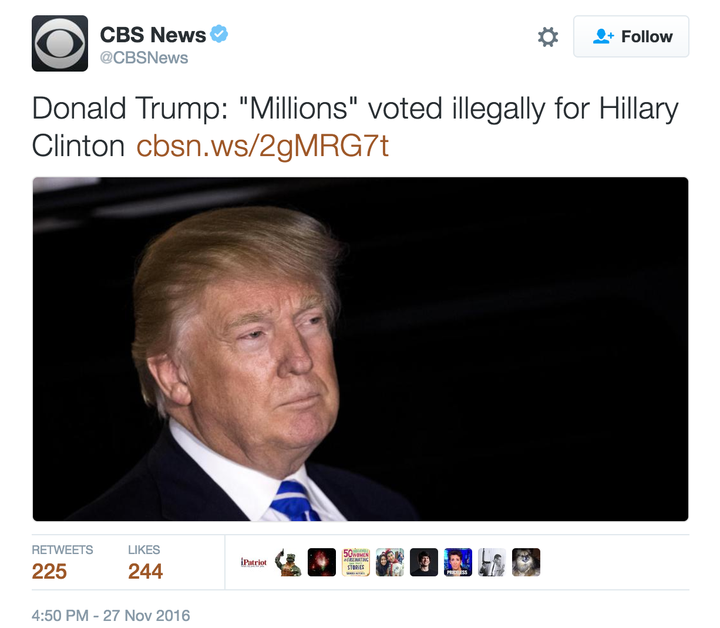This screenshot has width=720, height=628.
Task: Open the gear settings menu
Action: click(548, 37)
